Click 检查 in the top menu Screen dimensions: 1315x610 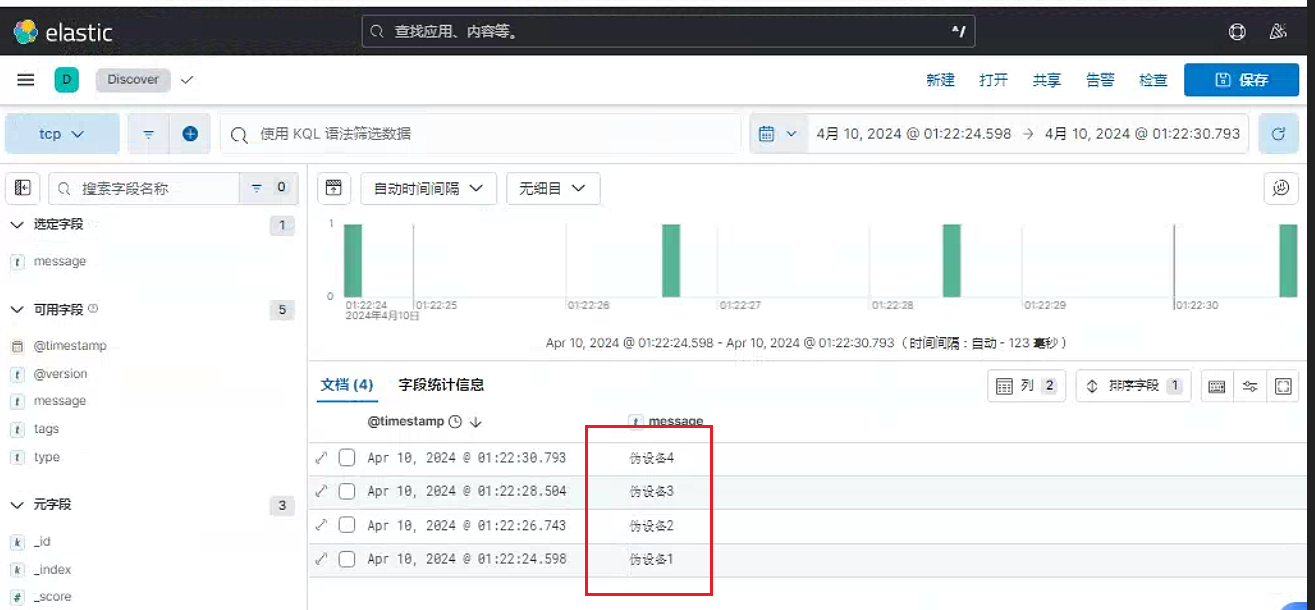(1153, 80)
